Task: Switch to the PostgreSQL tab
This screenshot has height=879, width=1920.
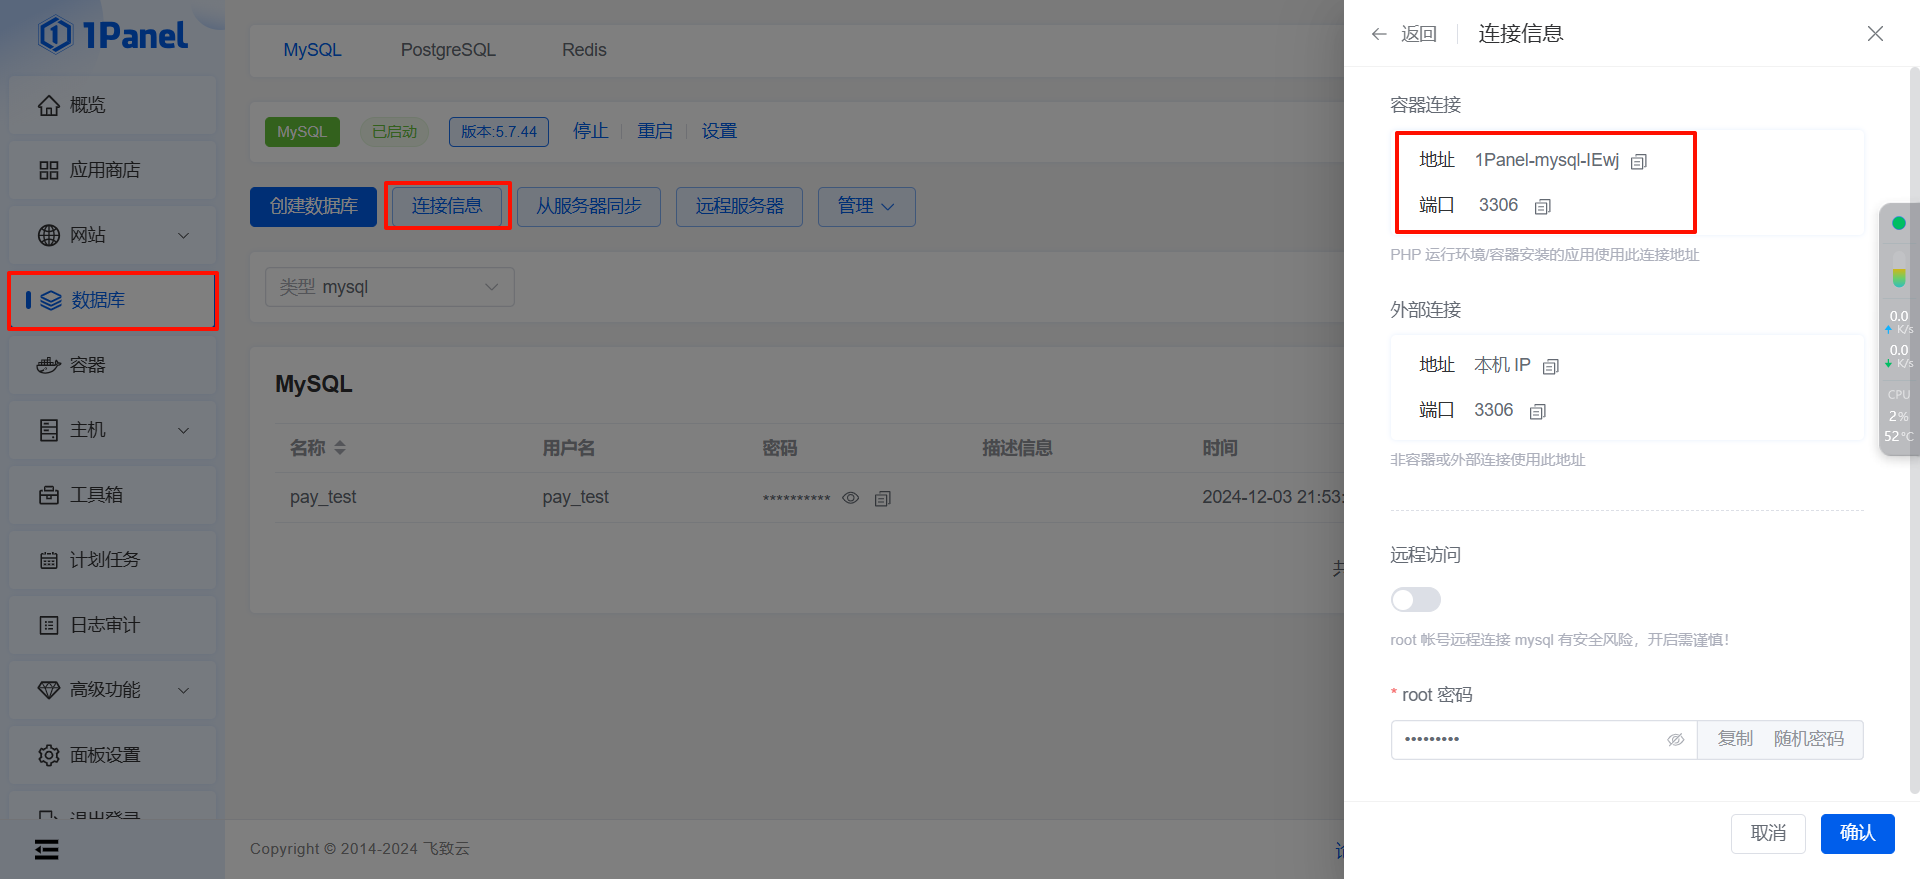Action: 448,50
